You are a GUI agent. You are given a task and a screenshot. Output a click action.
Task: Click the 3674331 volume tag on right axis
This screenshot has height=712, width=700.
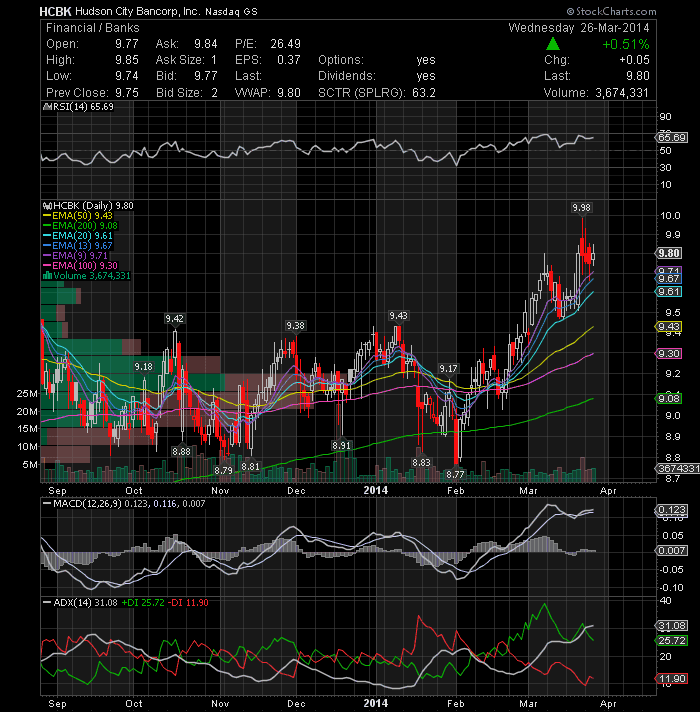[678, 468]
